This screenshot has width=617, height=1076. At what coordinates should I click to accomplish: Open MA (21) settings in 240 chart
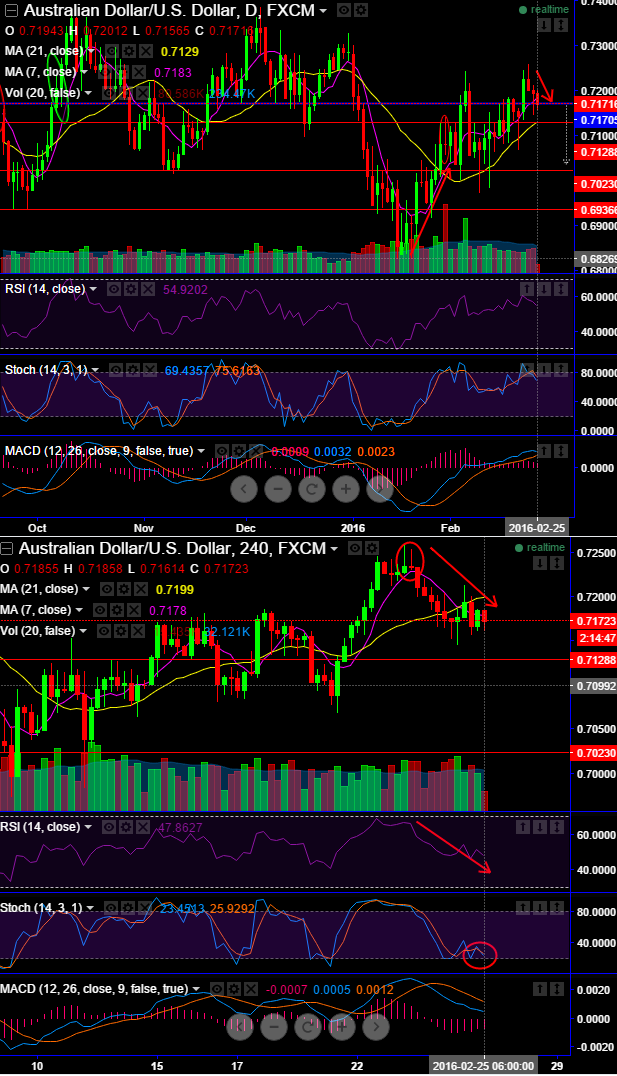124,589
